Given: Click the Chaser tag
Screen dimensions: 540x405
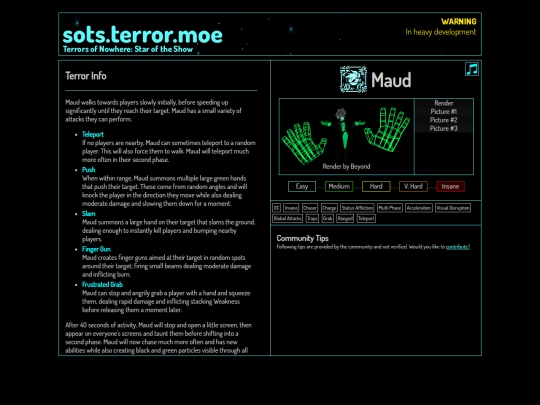Looking at the screenshot, I should (x=310, y=208).
